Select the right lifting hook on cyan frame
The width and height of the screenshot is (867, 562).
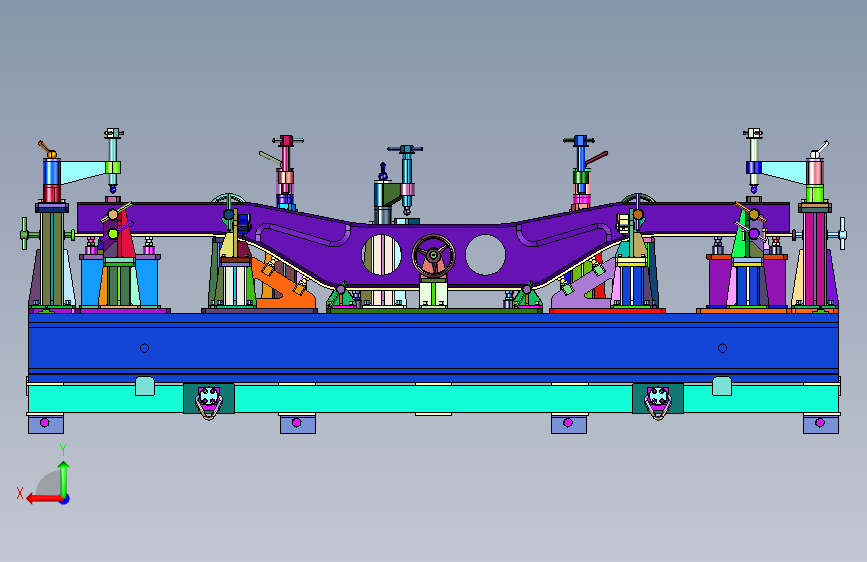point(658,402)
